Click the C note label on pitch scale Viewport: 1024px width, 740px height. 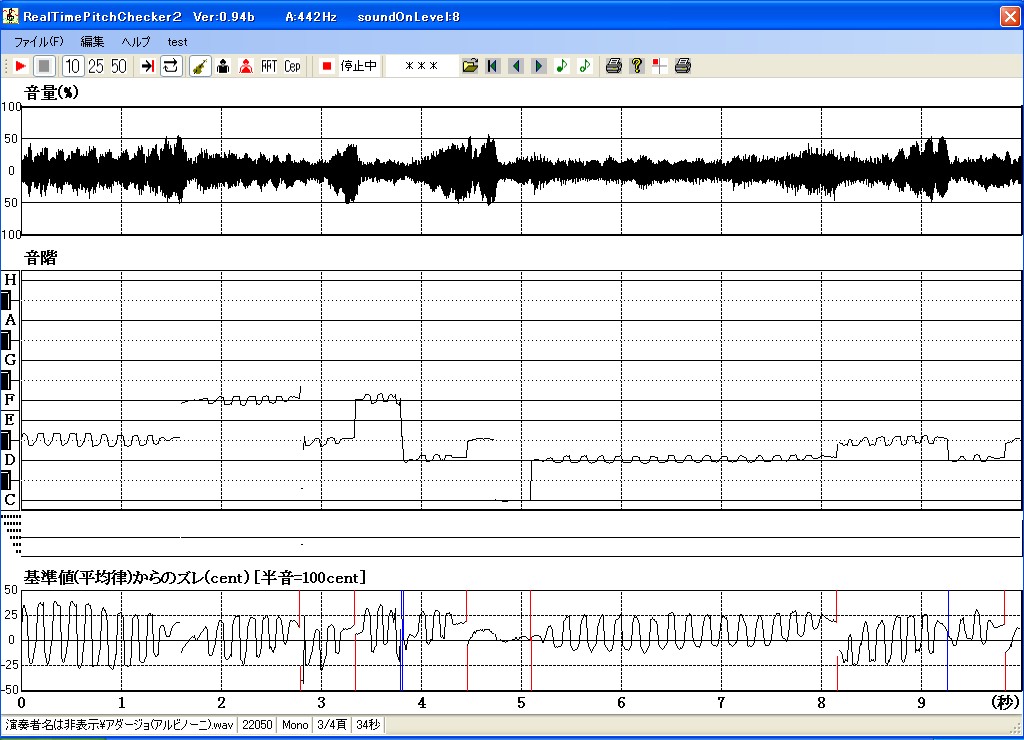click(x=10, y=500)
